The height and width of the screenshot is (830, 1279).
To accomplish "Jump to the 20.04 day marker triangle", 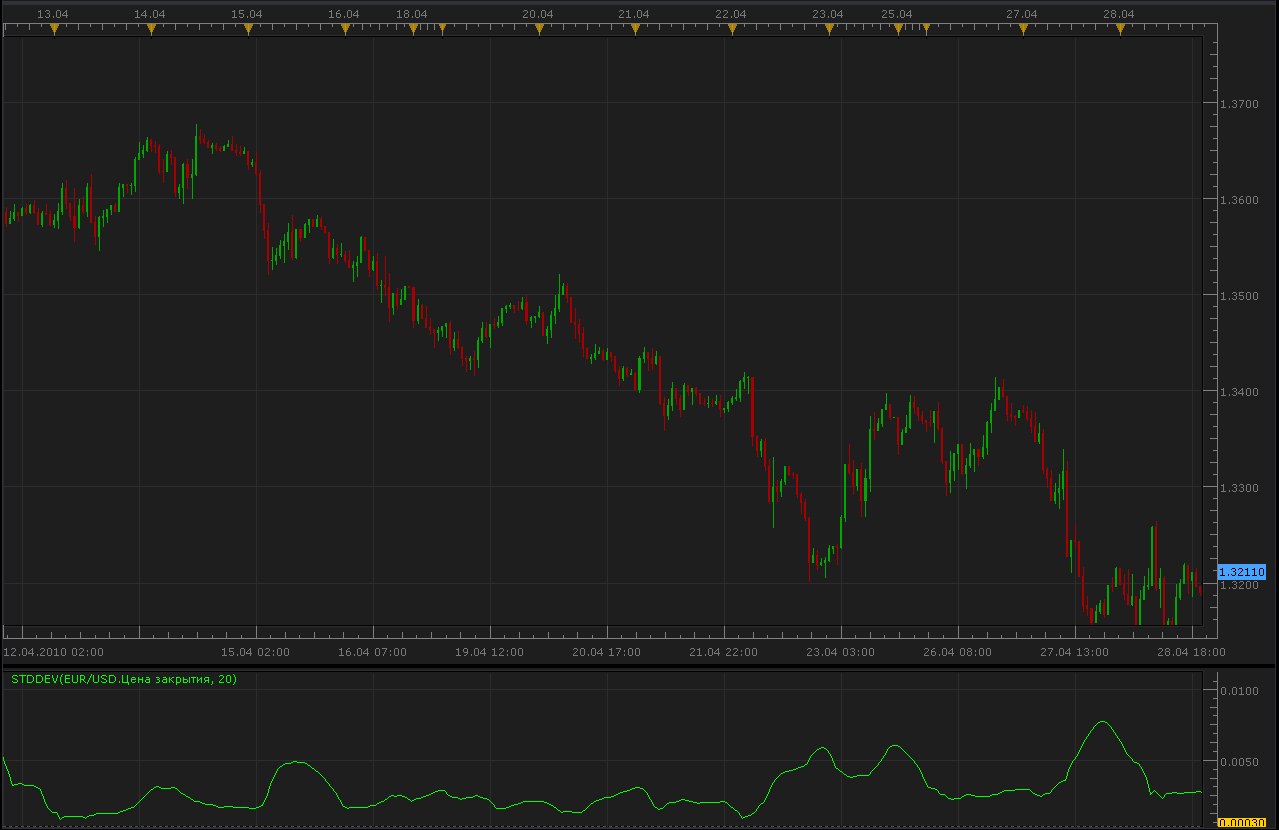I will point(539,29).
